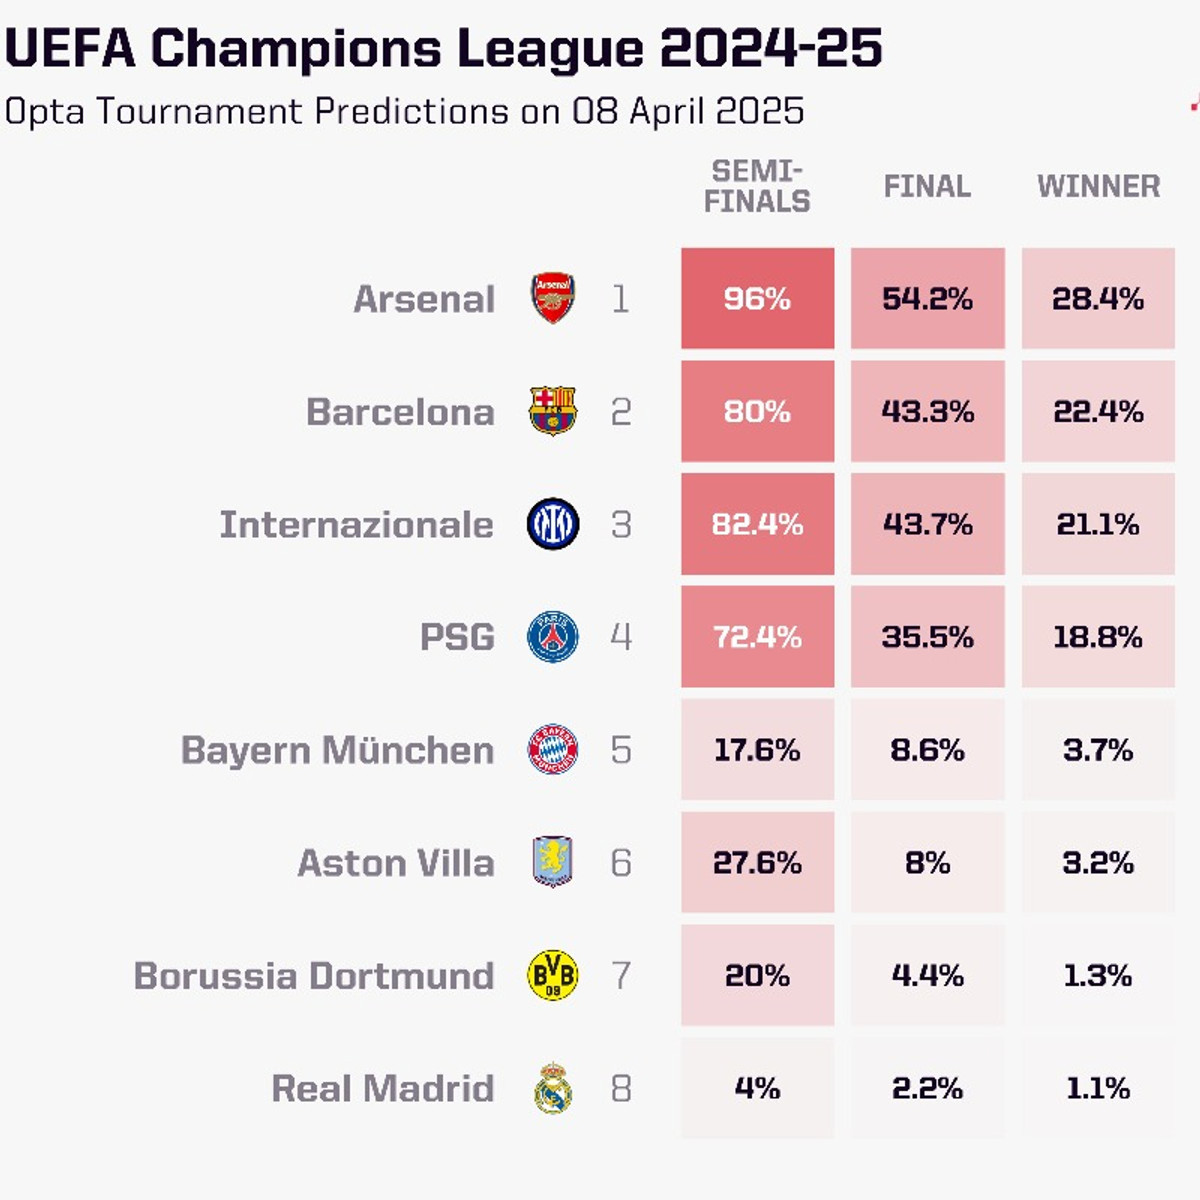Image resolution: width=1200 pixels, height=1200 pixels.
Task: Click the SEMI-FINALS column header
Action: (x=757, y=186)
